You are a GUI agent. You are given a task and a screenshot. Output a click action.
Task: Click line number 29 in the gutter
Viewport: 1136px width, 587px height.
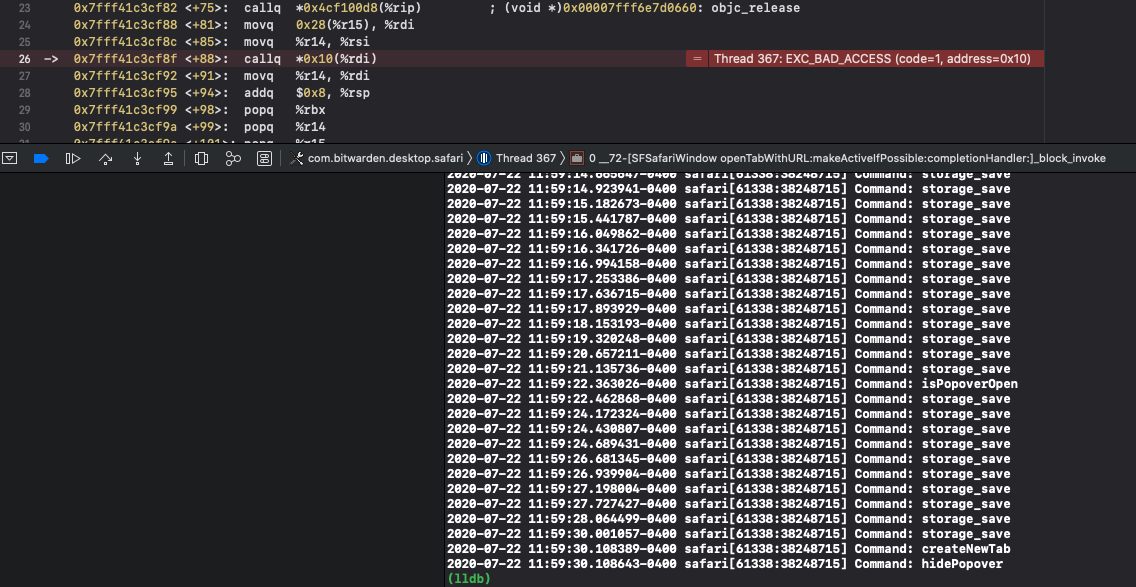pyautogui.click(x=25, y=109)
